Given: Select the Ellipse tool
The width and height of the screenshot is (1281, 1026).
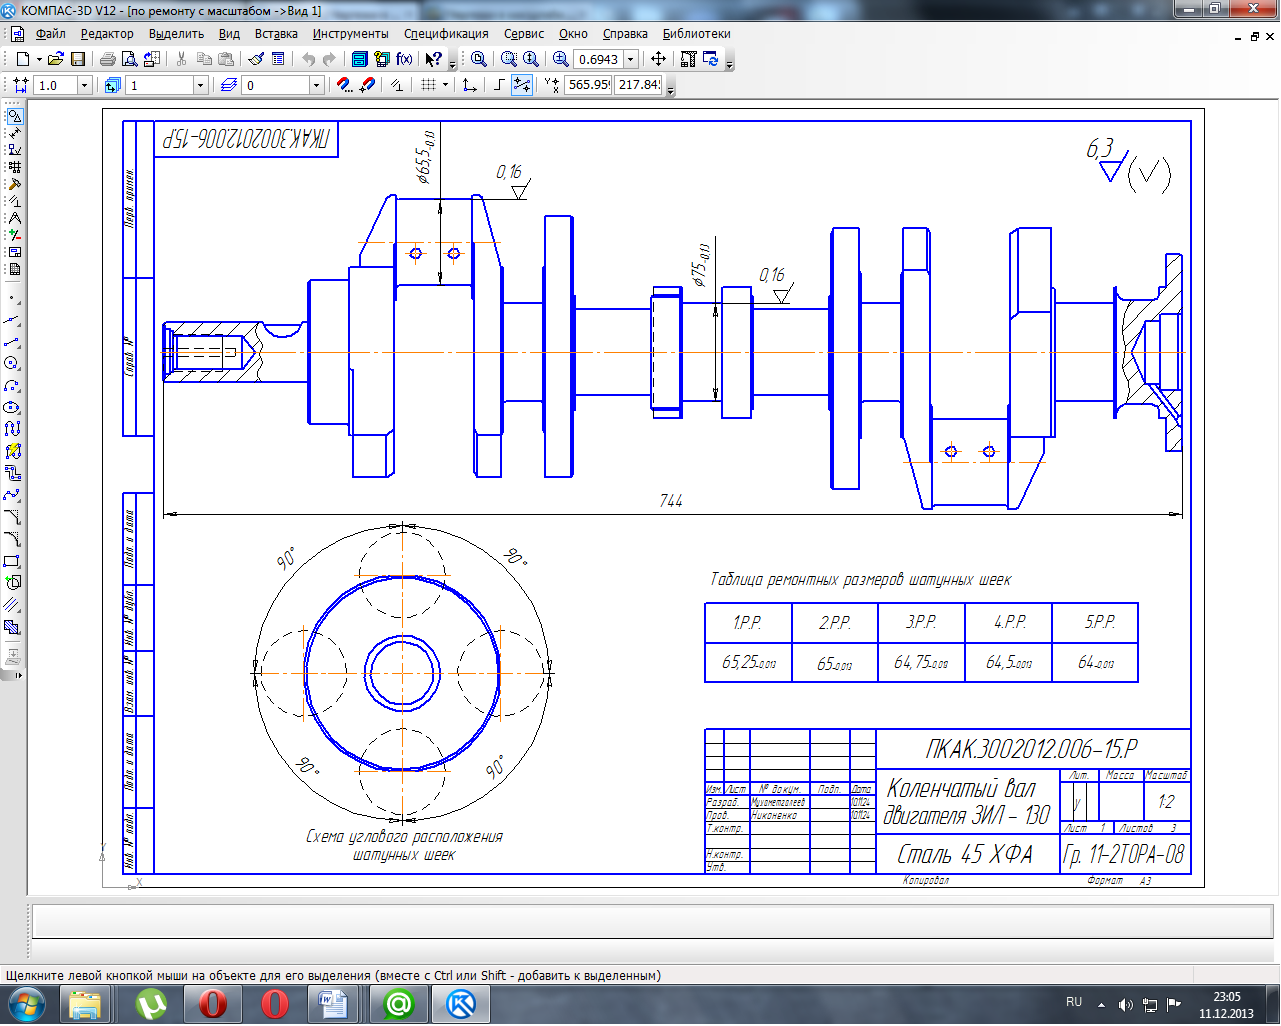Looking at the screenshot, I should [x=12, y=408].
